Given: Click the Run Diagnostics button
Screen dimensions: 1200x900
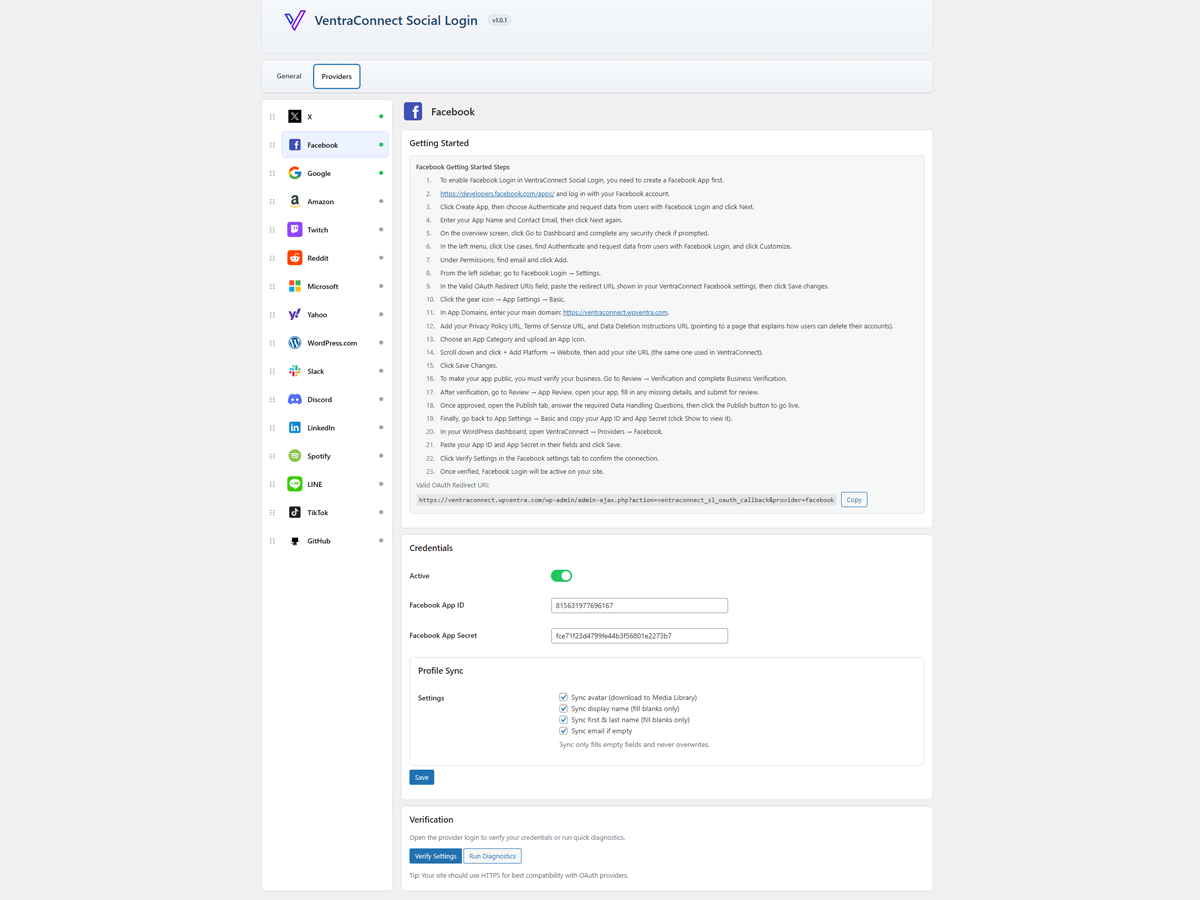Looking at the screenshot, I should point(492,855).
